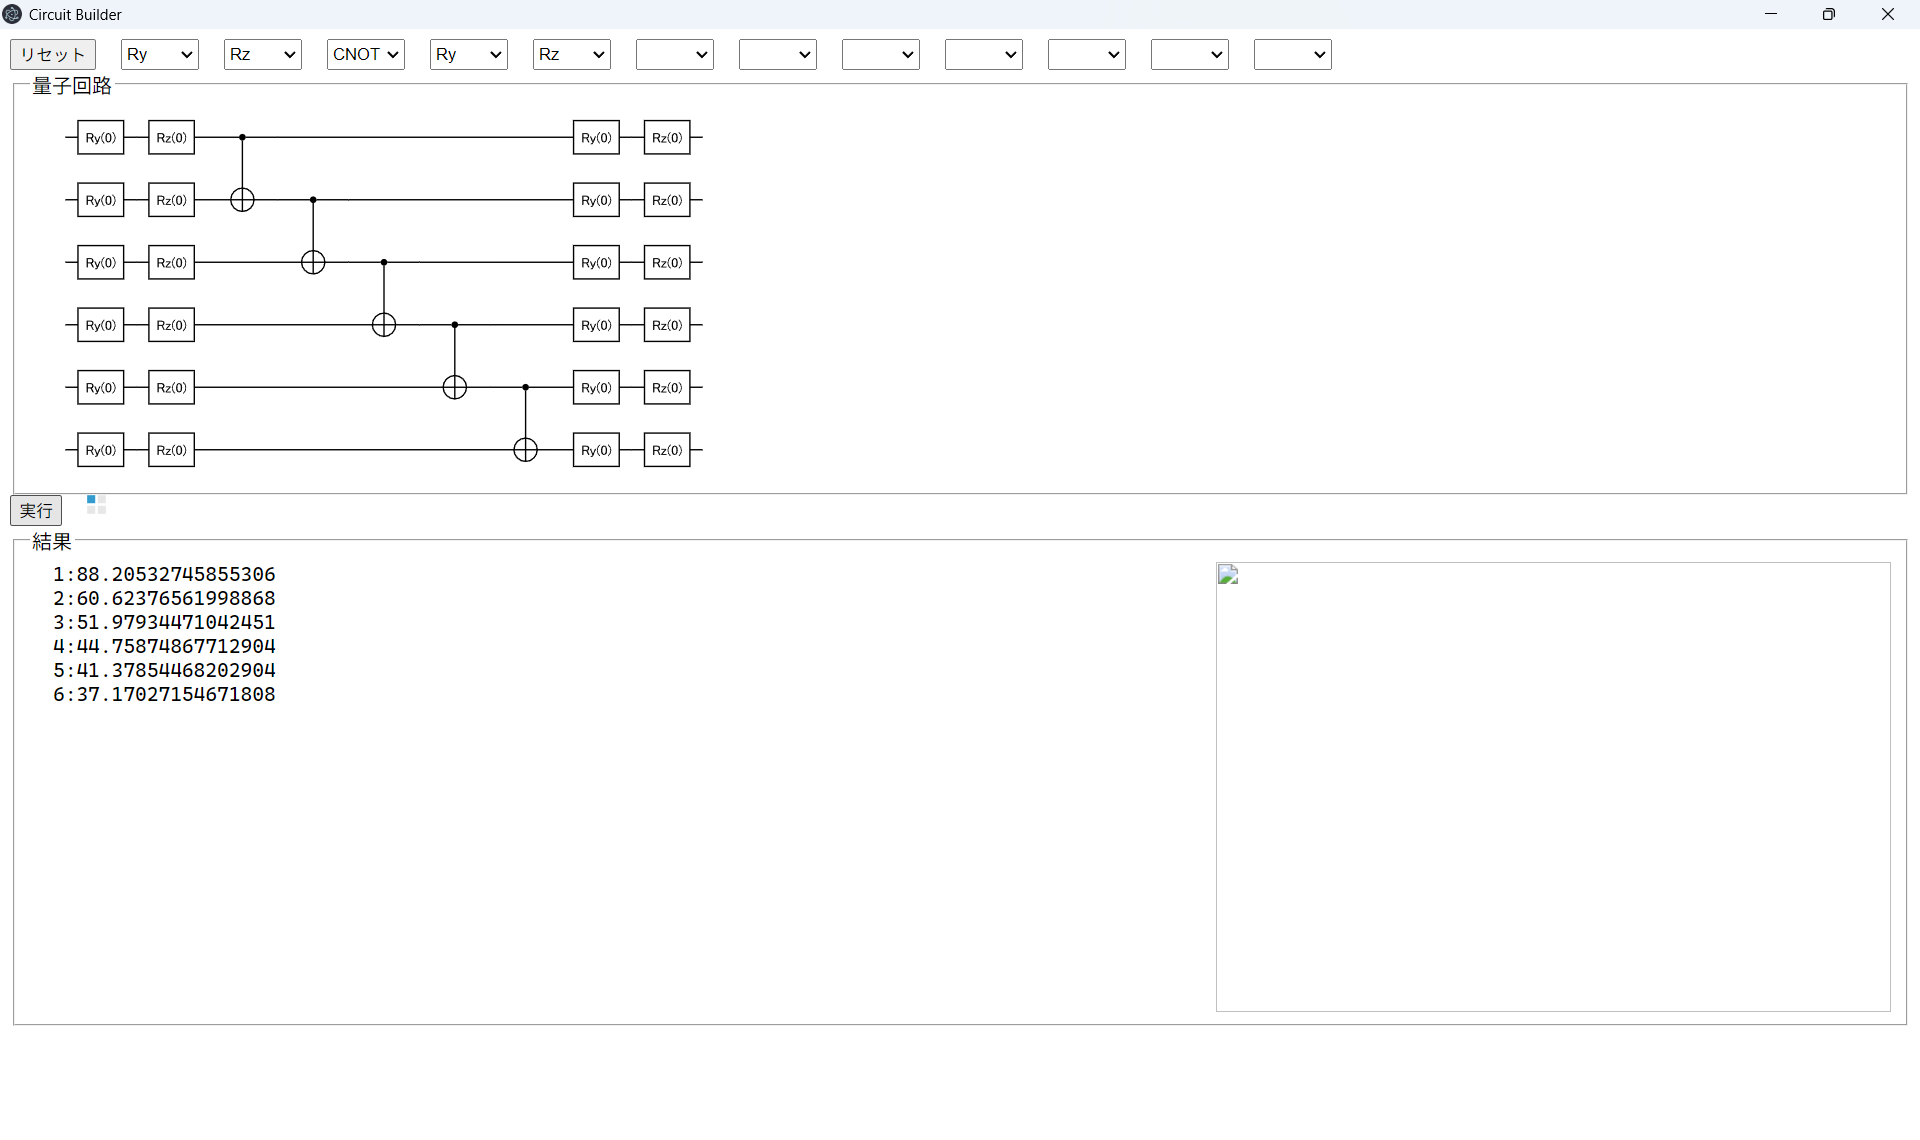
Task: Close the Circuit Builder window
Action: pyautogui.click(x=1888, y=14)
